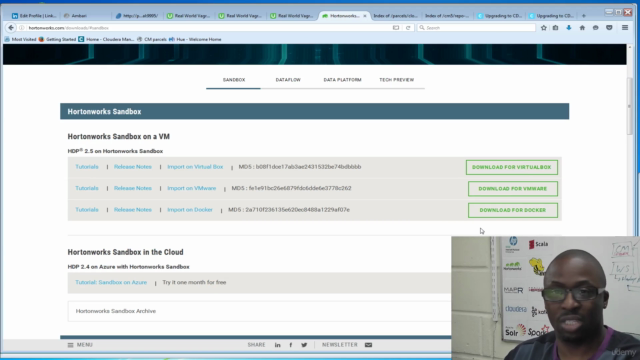
Task: Share on LinkedIn icon in footer bar
Action: click(x=278, y=345)
